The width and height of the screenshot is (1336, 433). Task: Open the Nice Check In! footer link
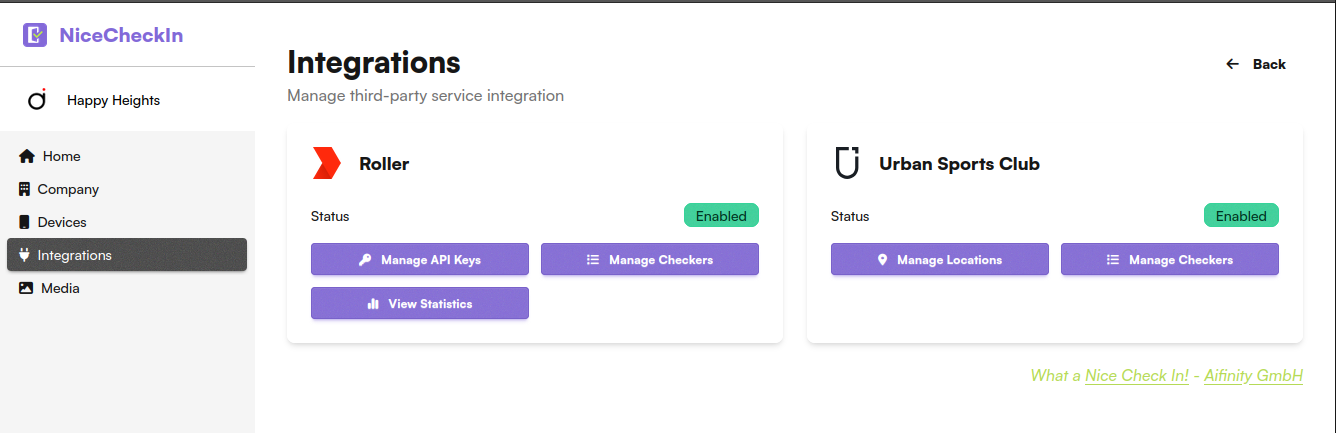1137,376
